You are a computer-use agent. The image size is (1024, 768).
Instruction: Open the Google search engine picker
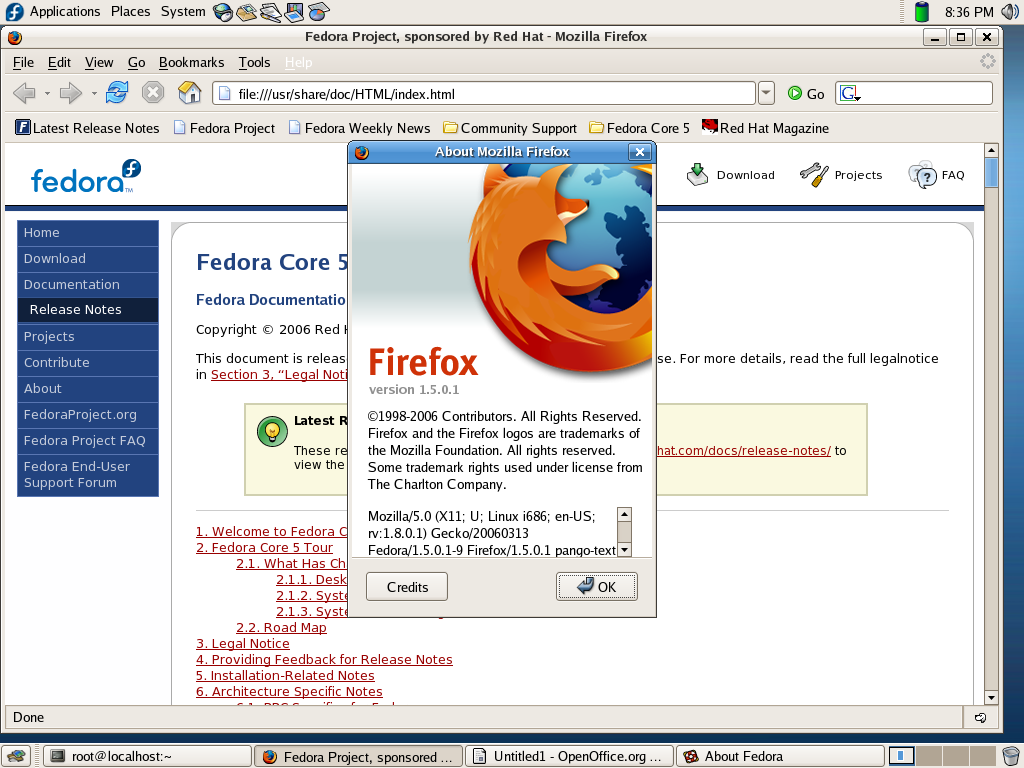pyautogui.click(x=850, y=93)
